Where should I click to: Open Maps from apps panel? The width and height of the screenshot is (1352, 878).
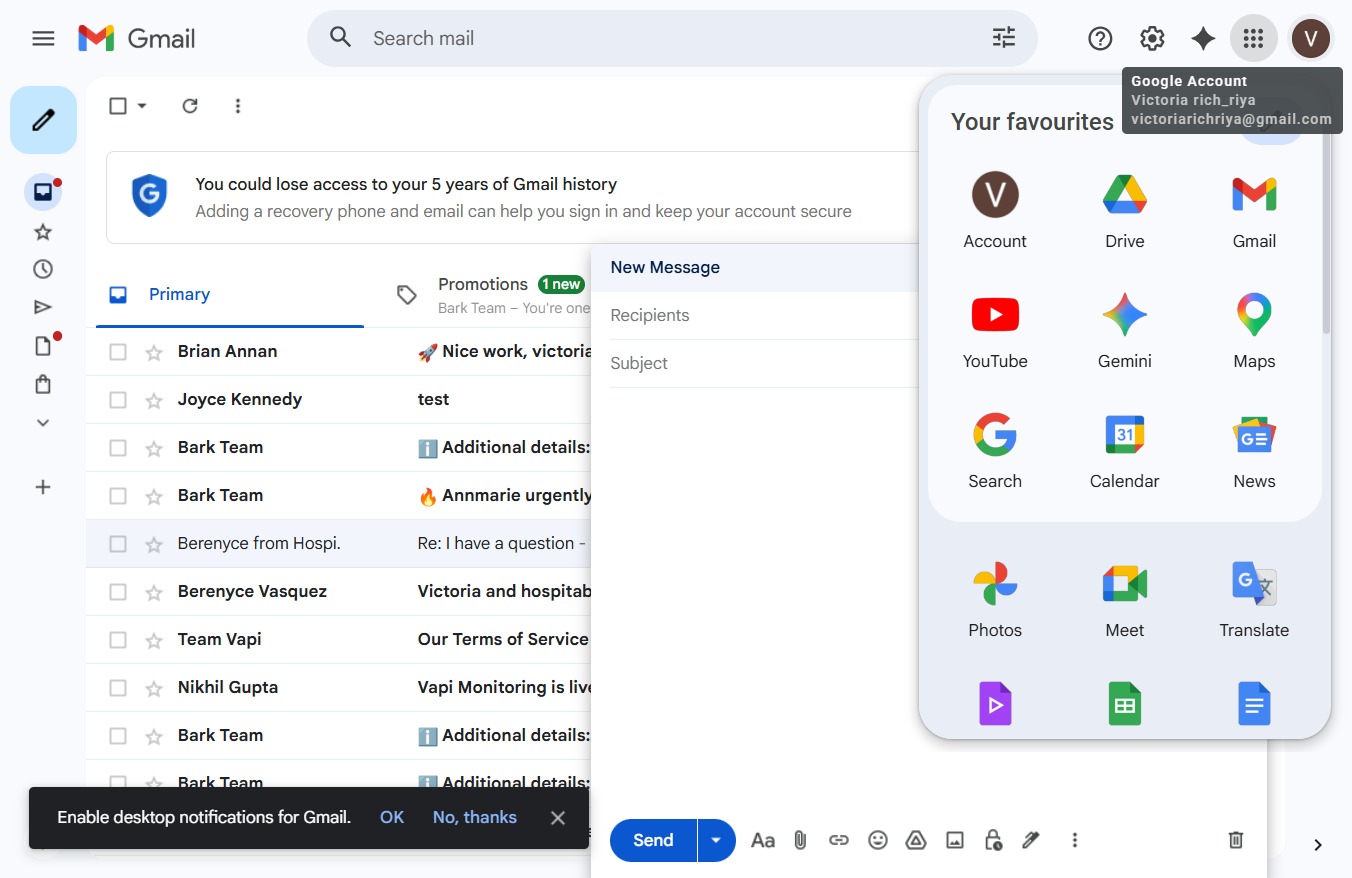click(x=1254, y=330)
